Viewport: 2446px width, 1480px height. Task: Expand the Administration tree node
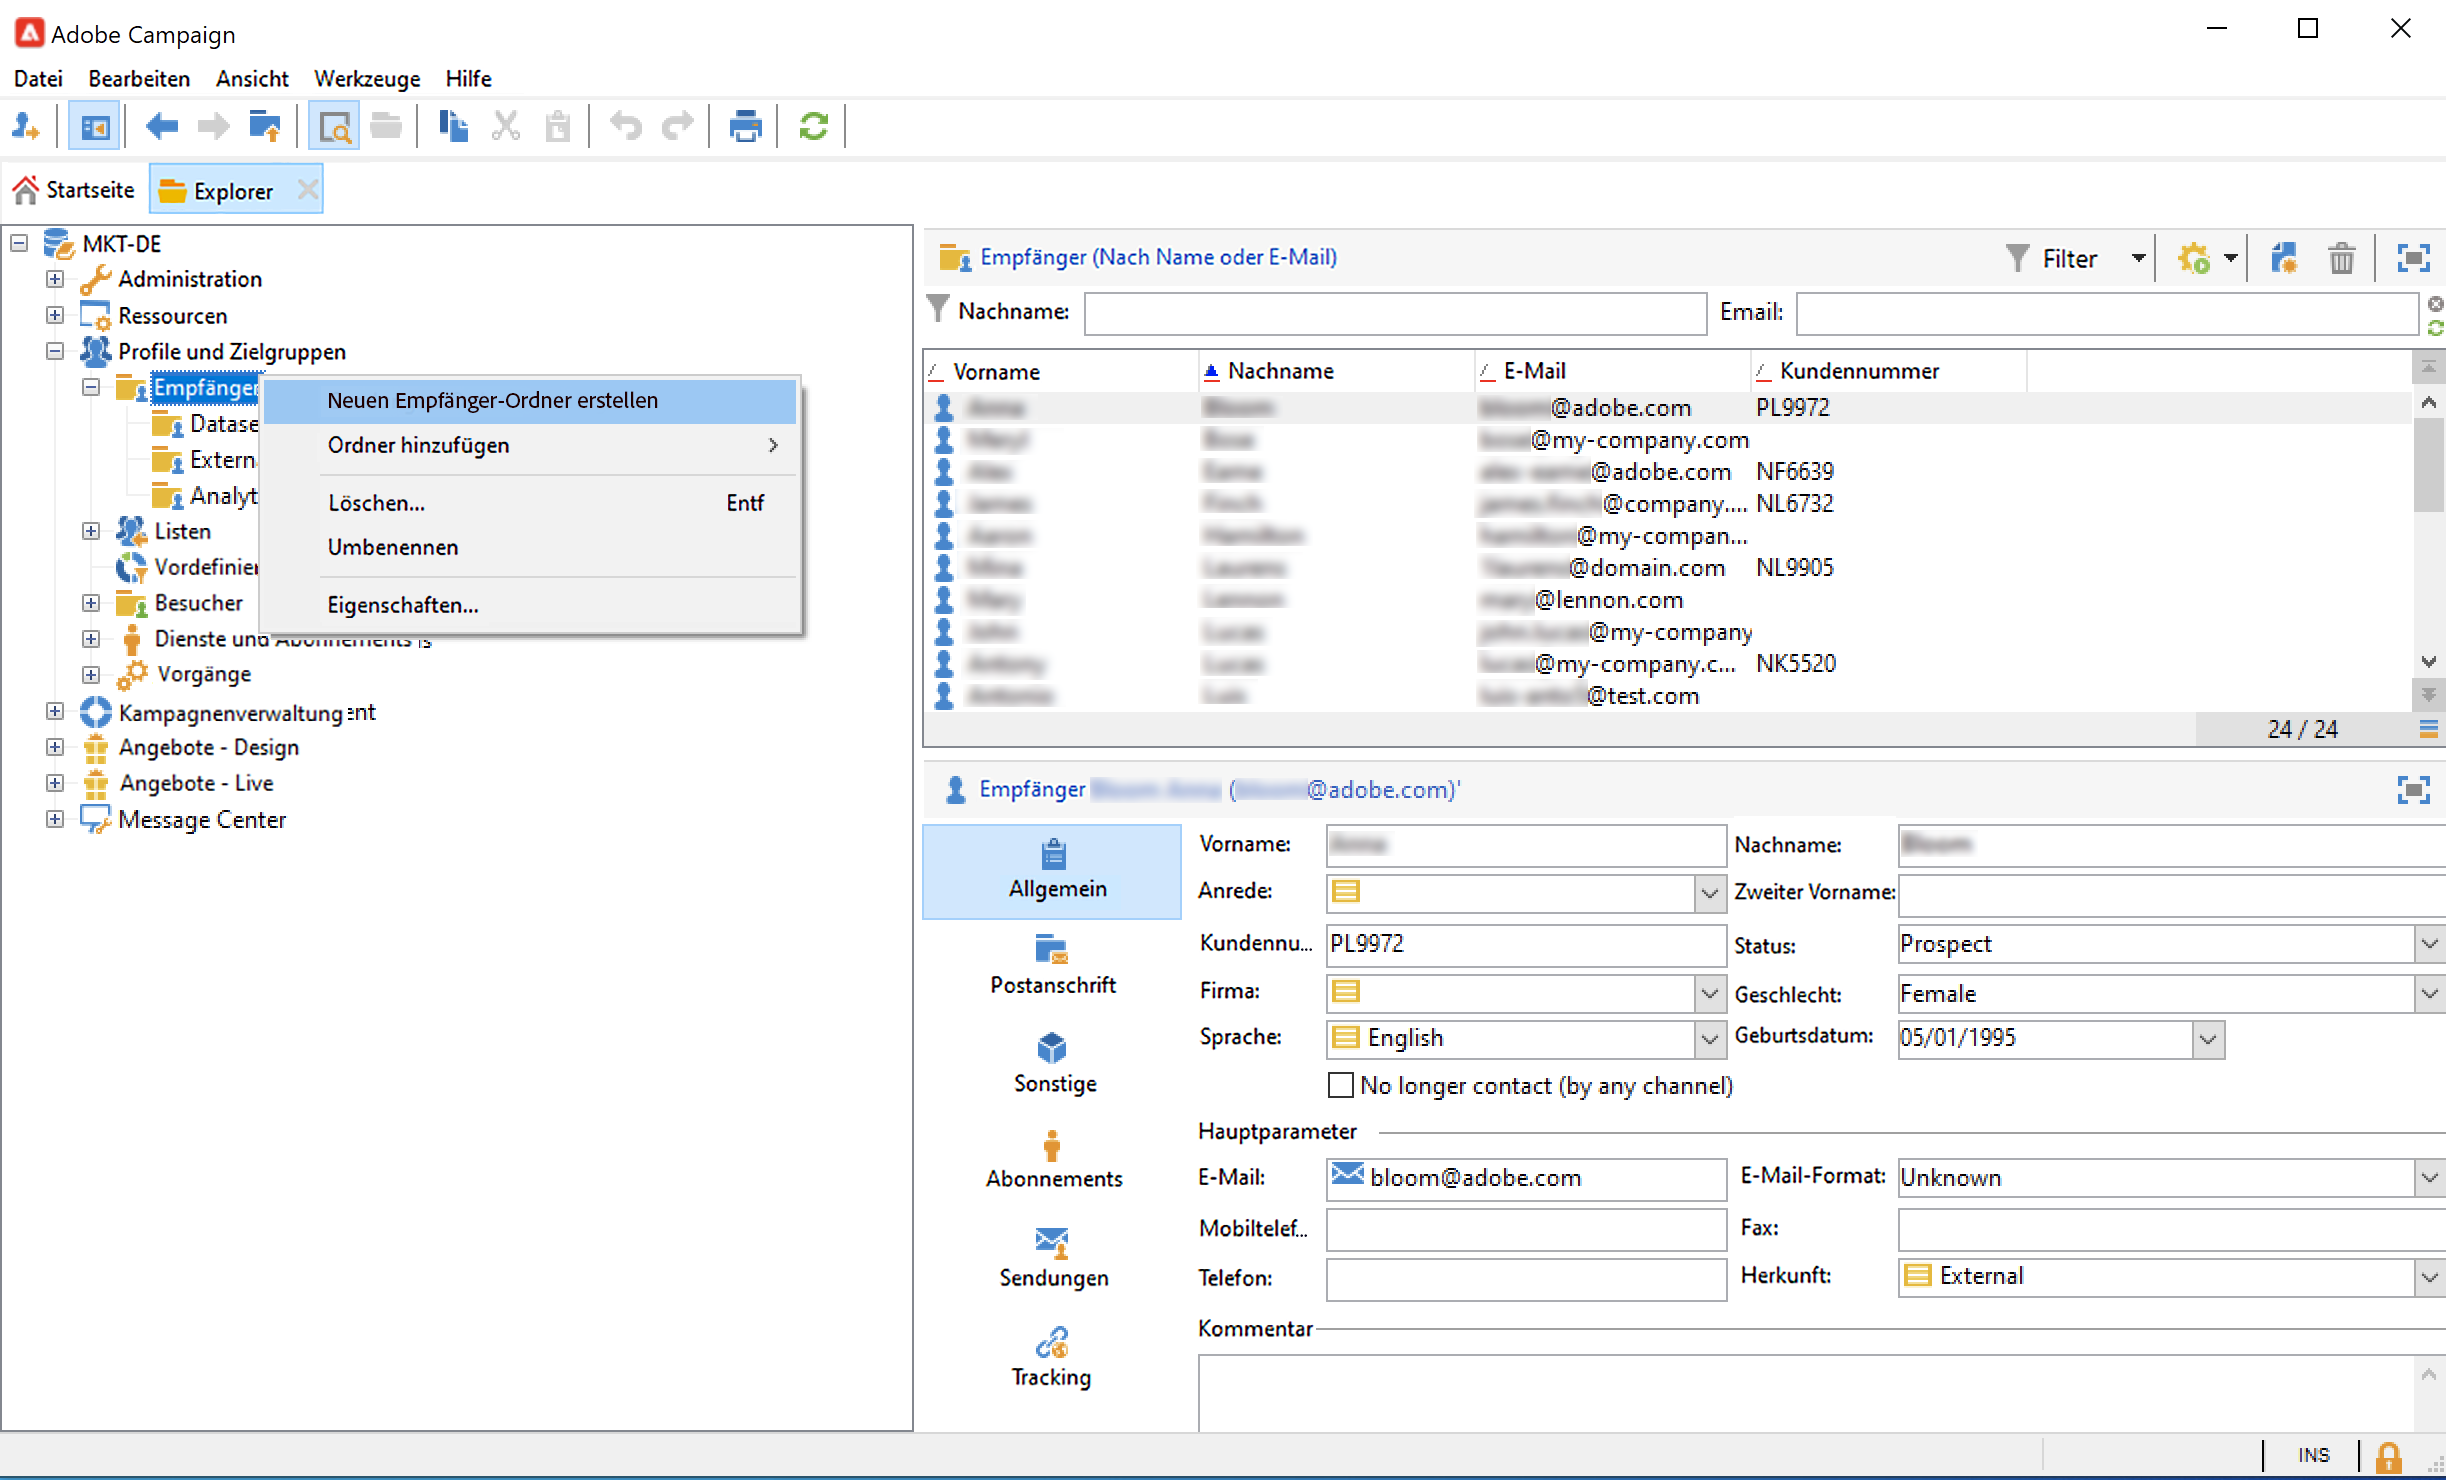[55, 279]
